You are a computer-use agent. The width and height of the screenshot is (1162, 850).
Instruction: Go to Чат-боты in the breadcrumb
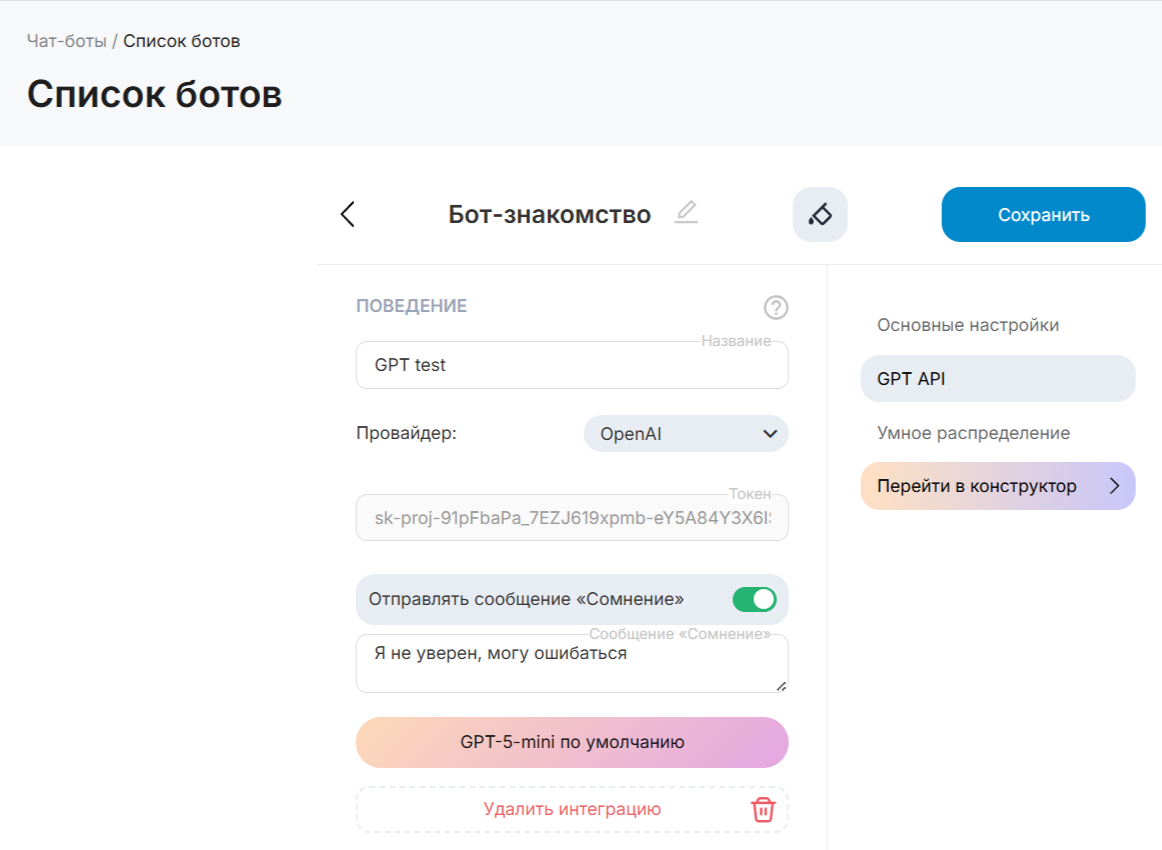click(x=66, y=41)
